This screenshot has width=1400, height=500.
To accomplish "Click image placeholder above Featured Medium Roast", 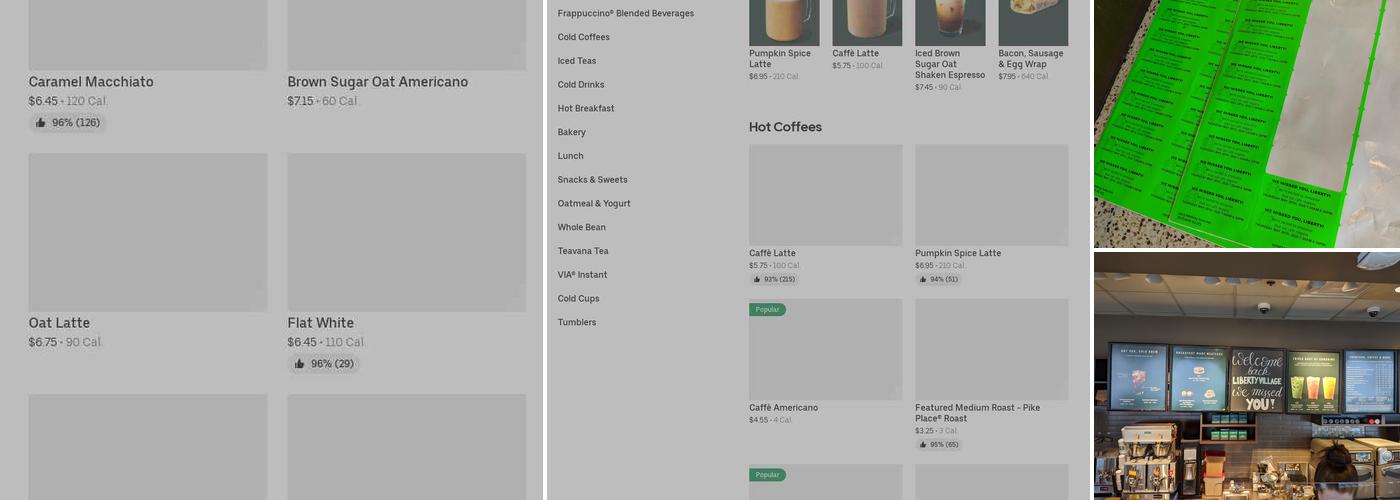I will [992, 350].
